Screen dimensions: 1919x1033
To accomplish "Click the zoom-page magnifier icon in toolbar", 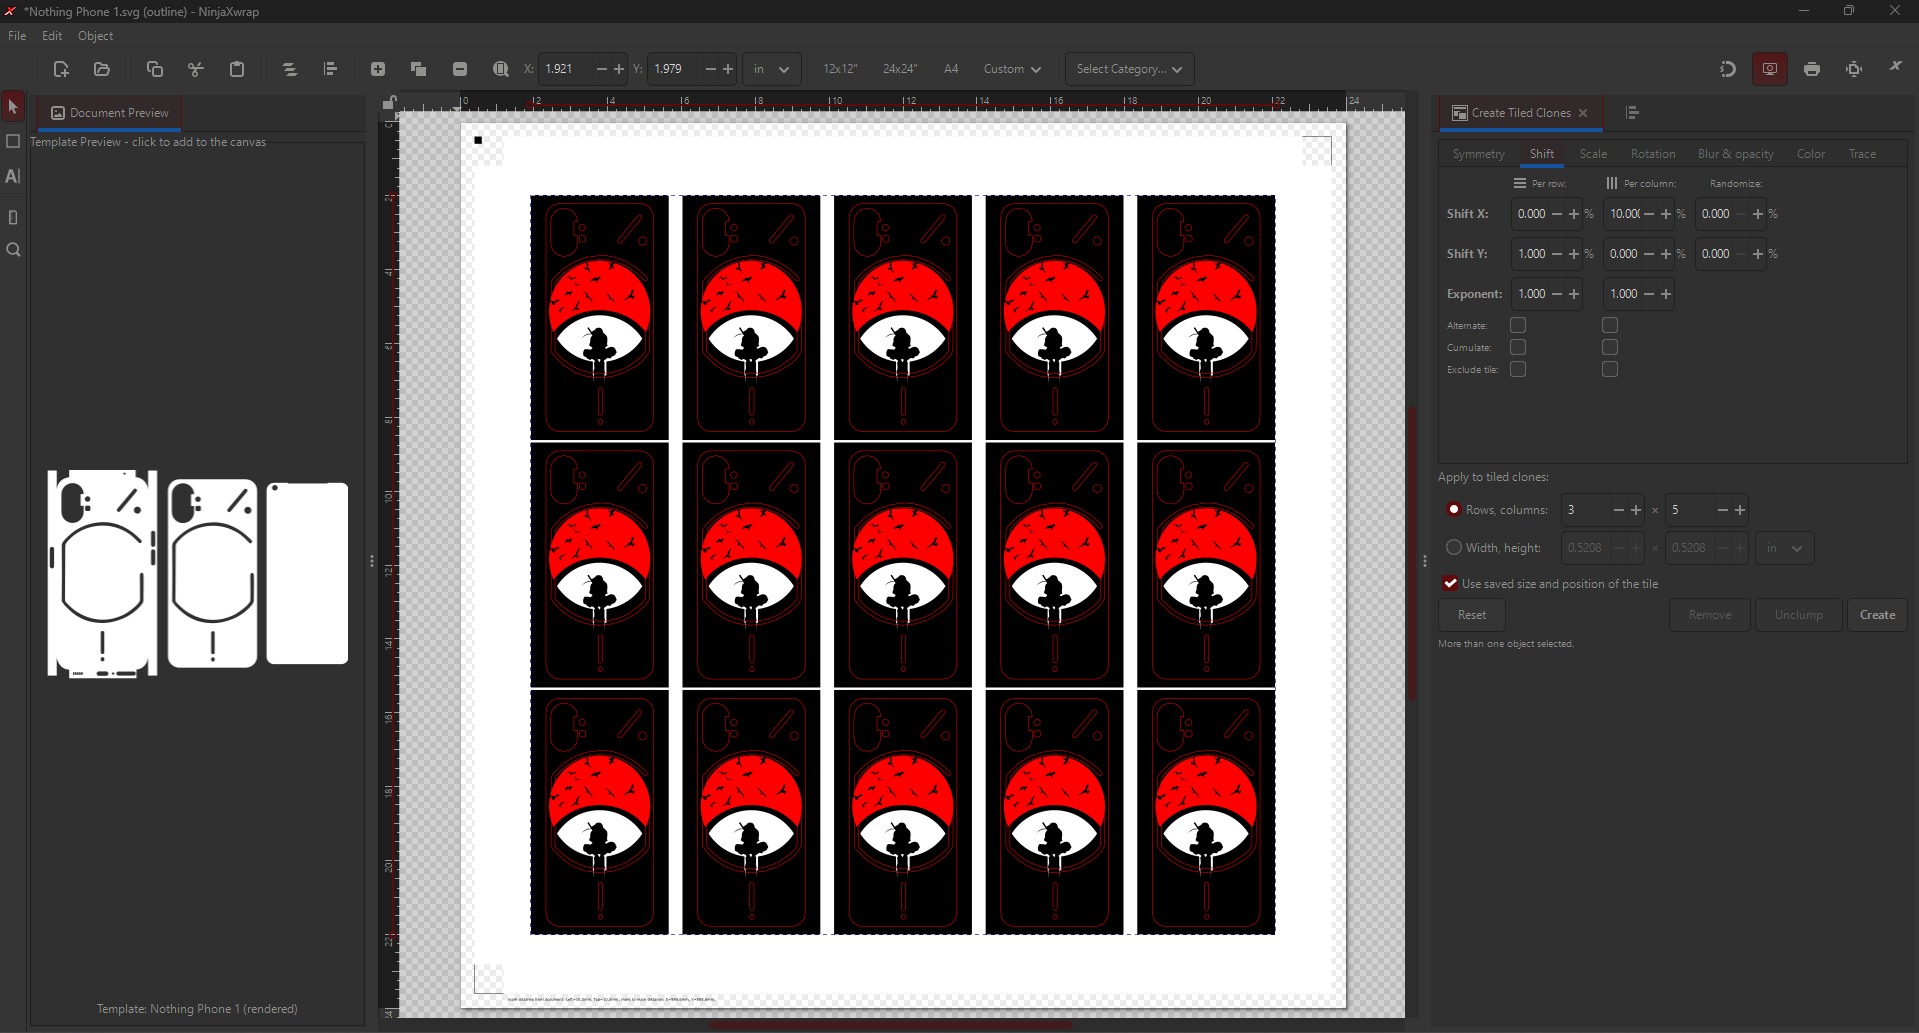I will pos(501,69).
